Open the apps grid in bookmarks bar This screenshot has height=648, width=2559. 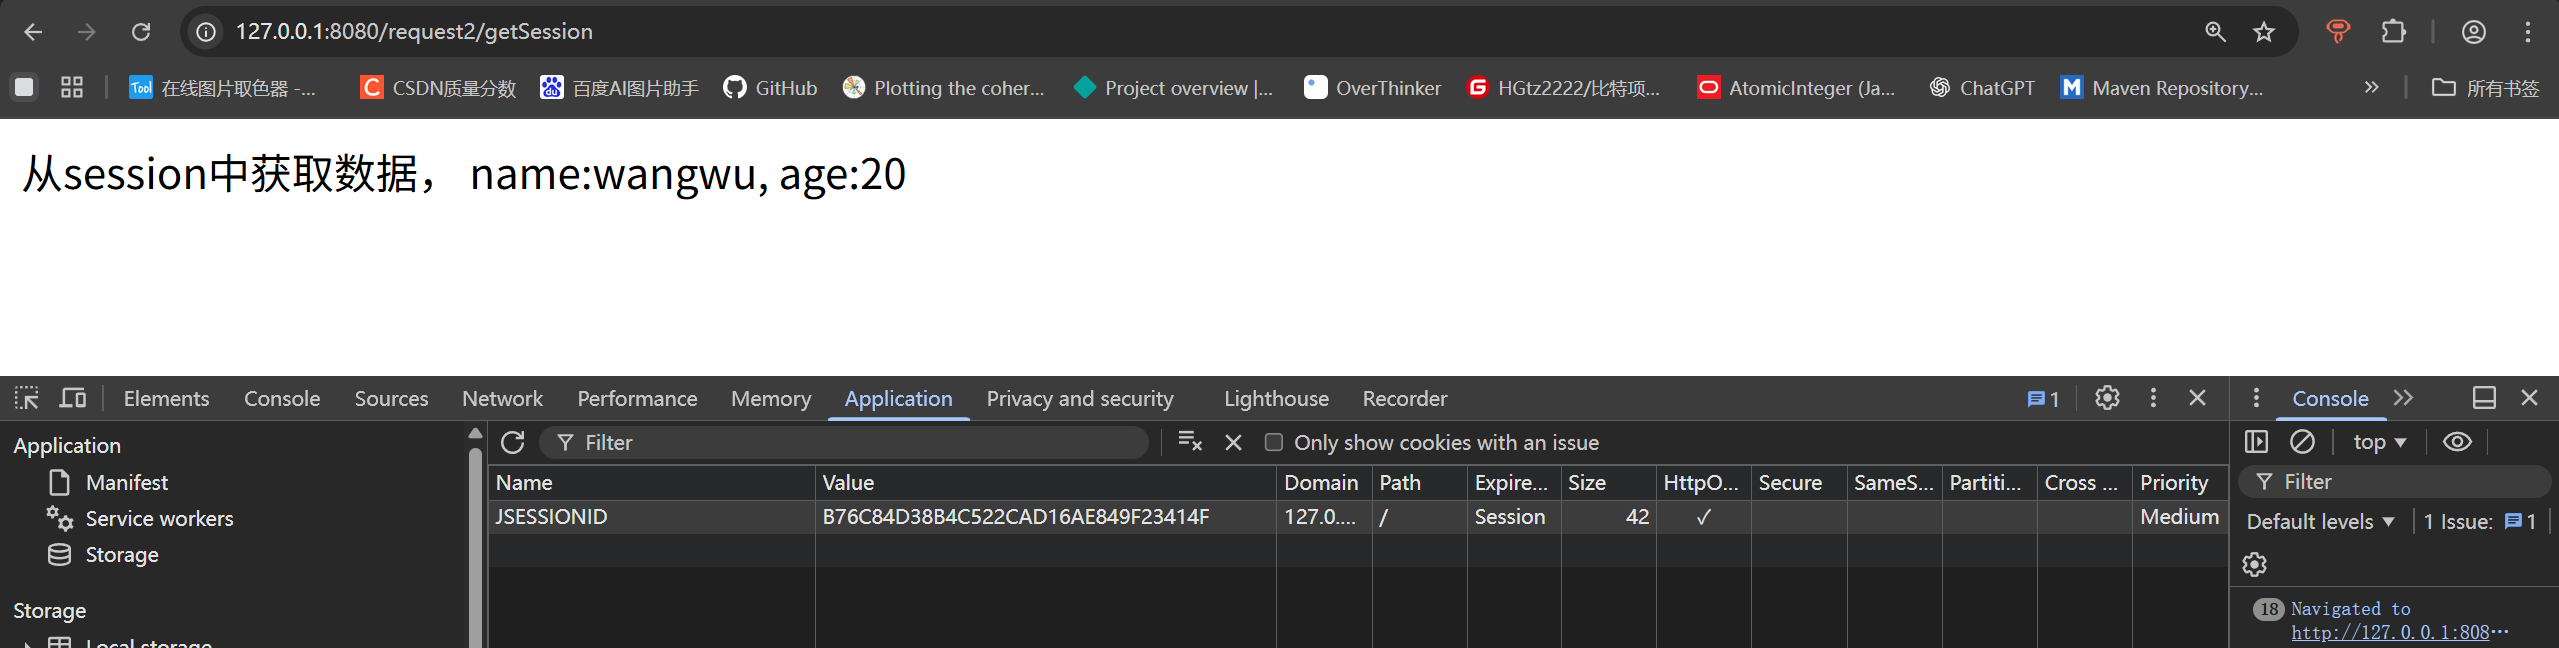(x=72, y=88)
